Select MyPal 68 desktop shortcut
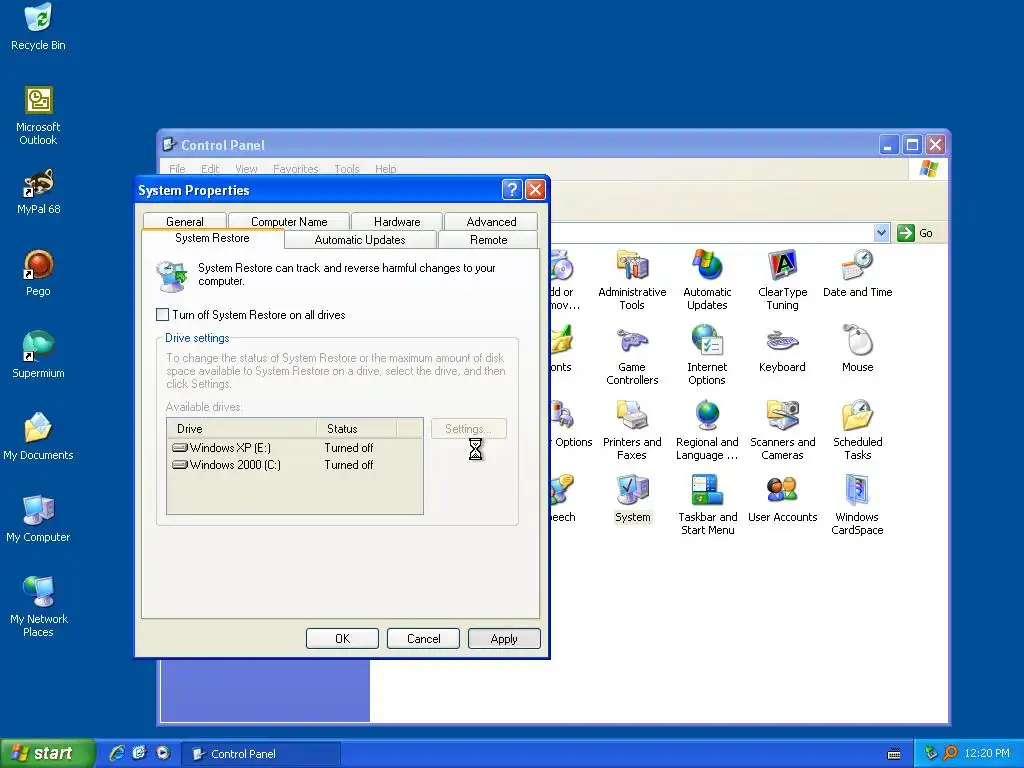The width and height of the screenshot is (1024, 768). tap(39, 191)
